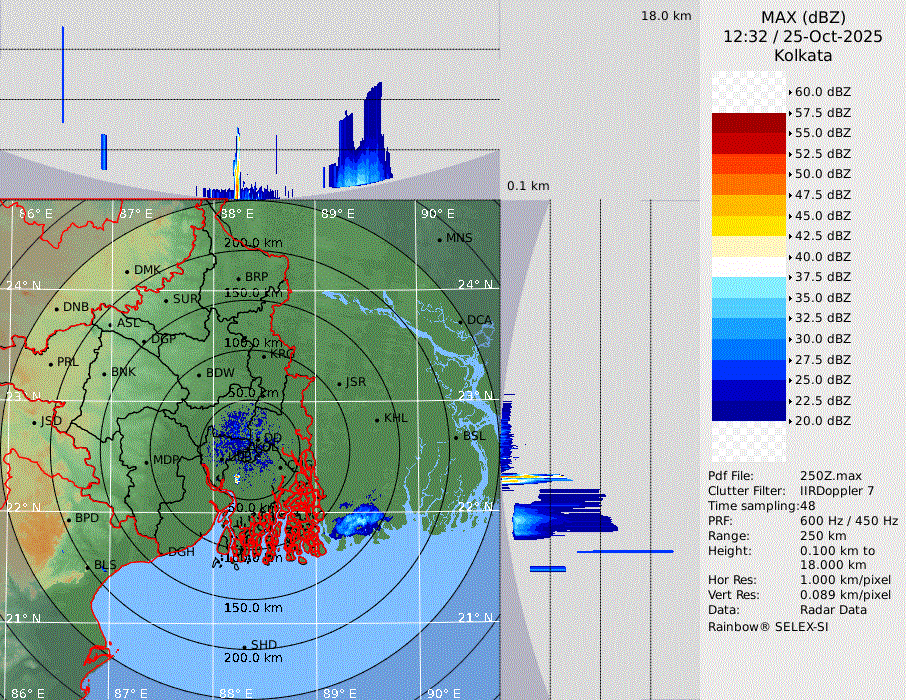Click the 60.0 dBZ legend label

[822, 91]
